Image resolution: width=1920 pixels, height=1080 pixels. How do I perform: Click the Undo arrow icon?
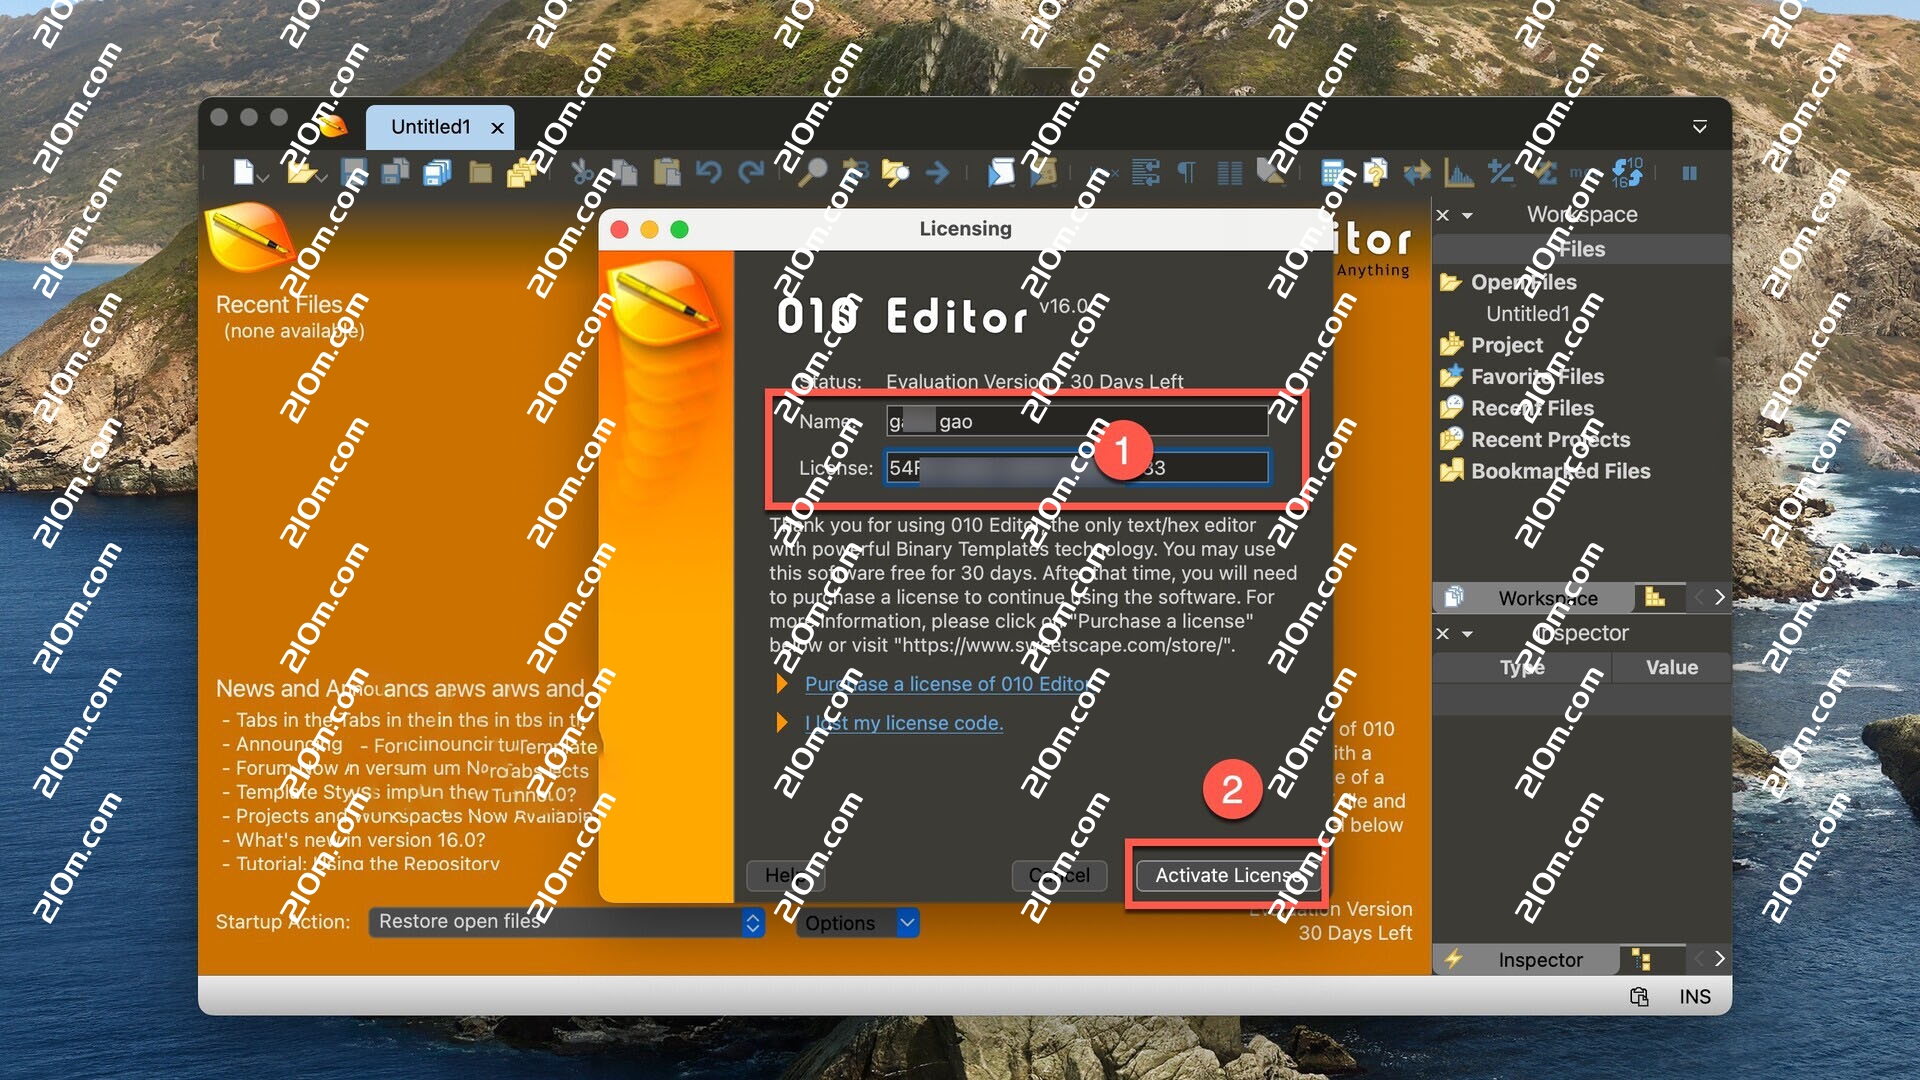point(708,173)
